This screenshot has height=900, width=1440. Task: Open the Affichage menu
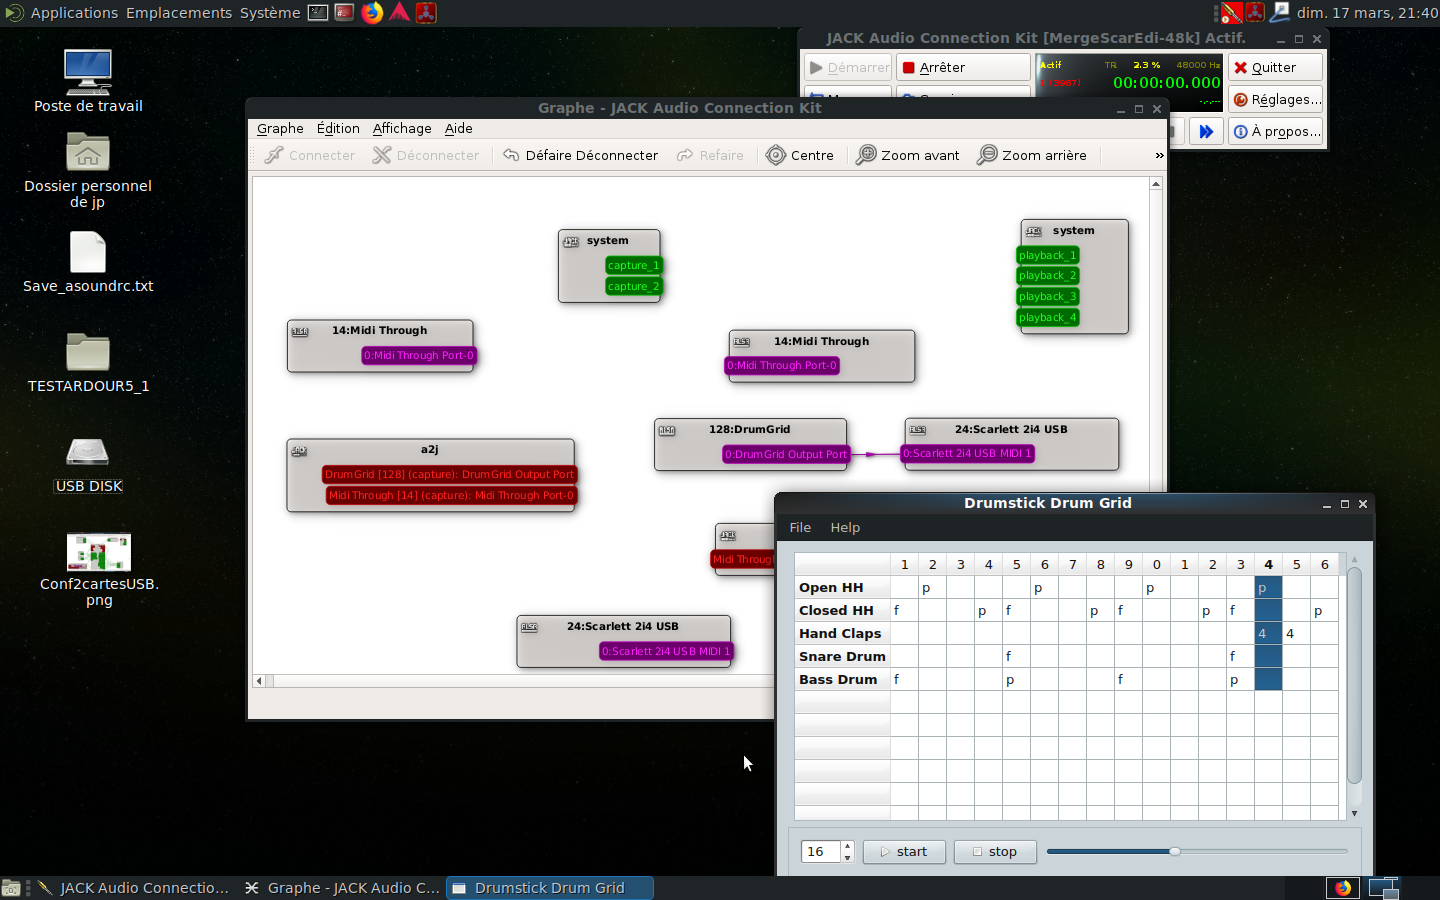click(x=402, y=128)
